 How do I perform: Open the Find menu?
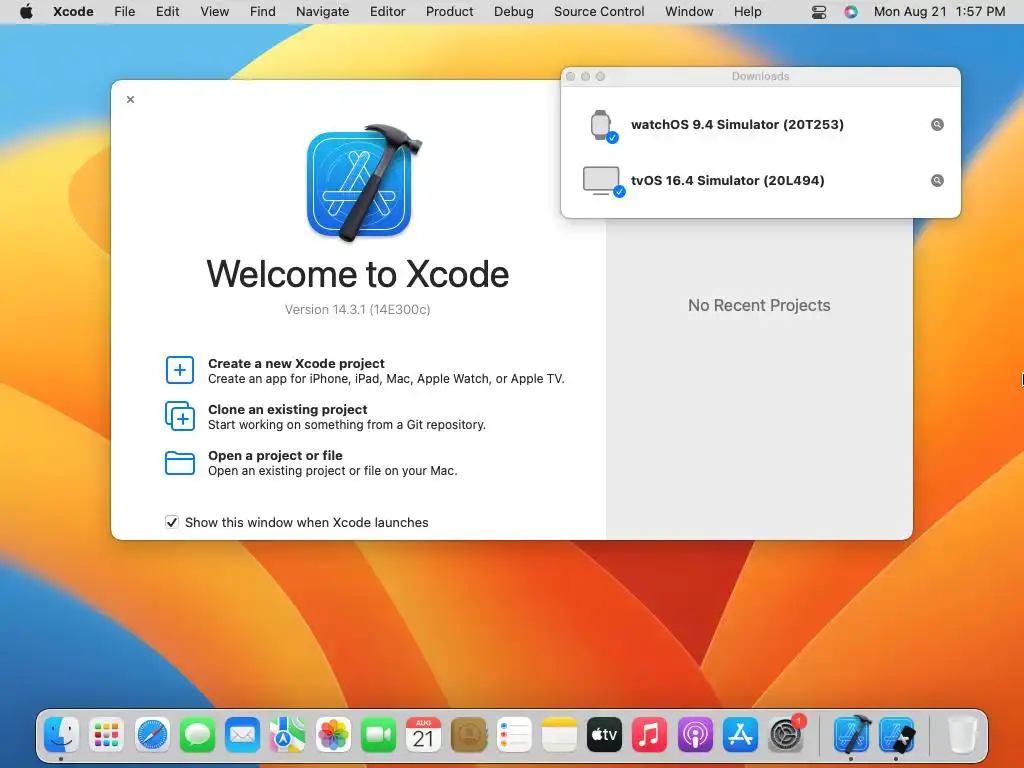tap(263, 12)
